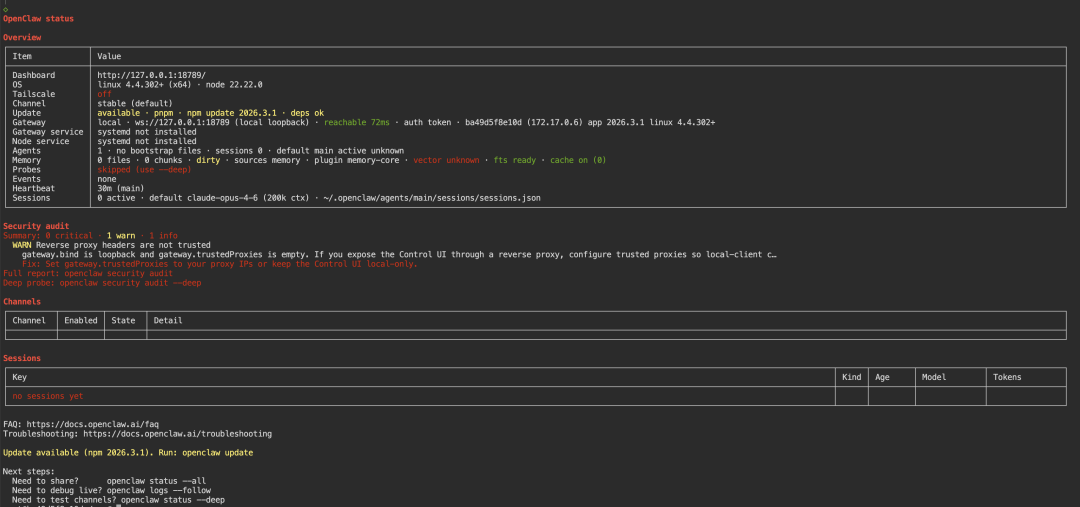Screen dimensions: 1080x507
Task: Click the "Detail" column header
Action: [168, 320]
